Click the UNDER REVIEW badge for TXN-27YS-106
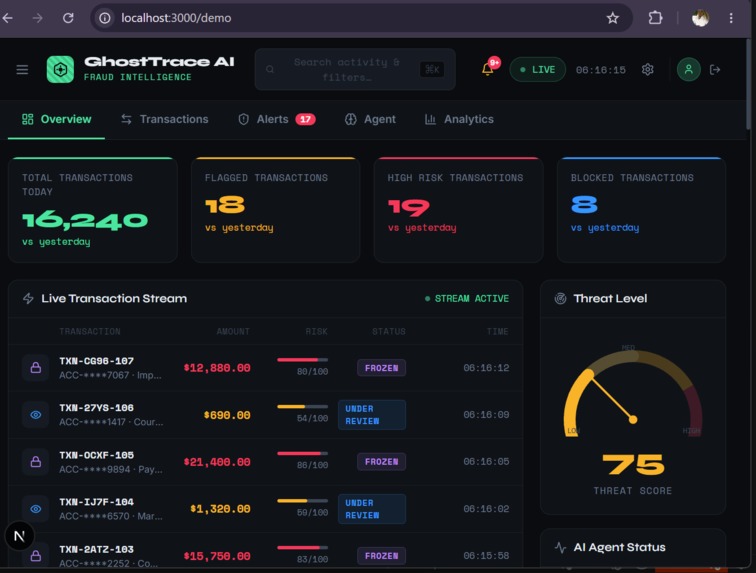 (x=372, y=415)
